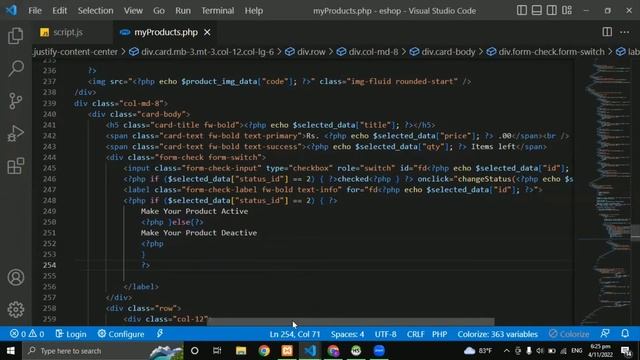
Task: Split the editor right
Action: (607, 32)
